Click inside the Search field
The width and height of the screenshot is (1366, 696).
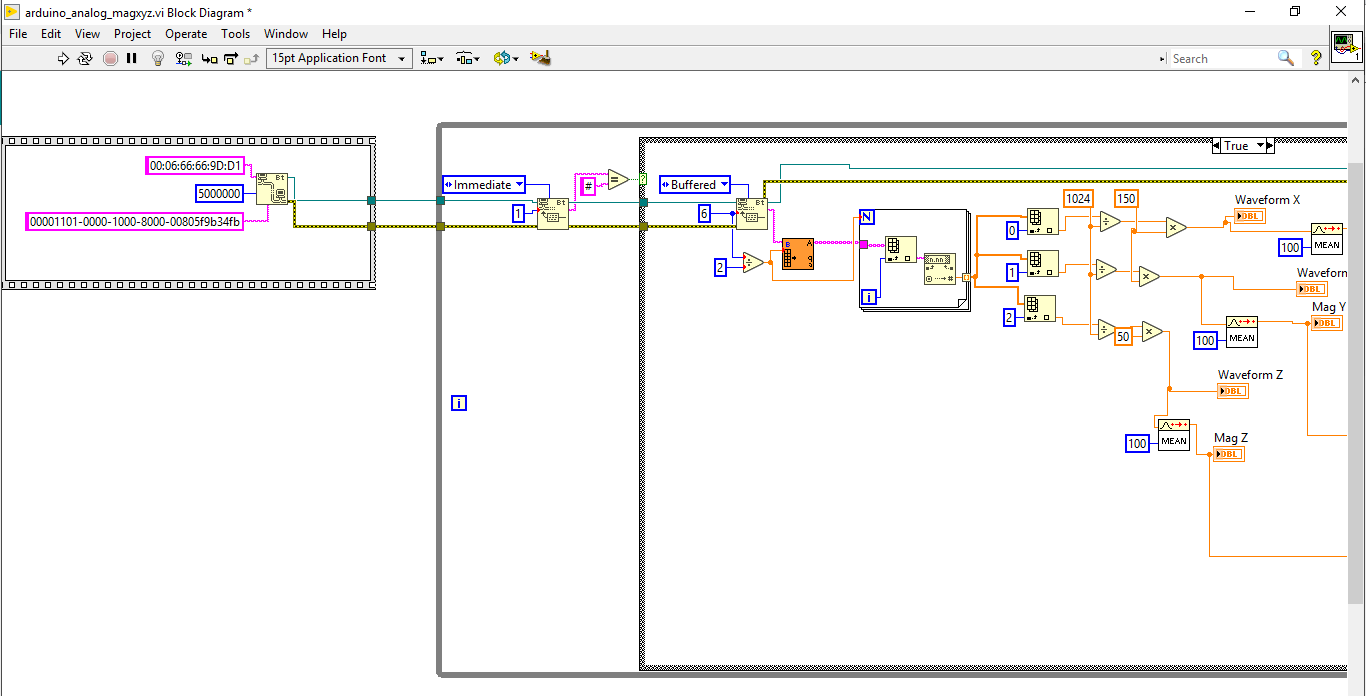(1222, 58)
